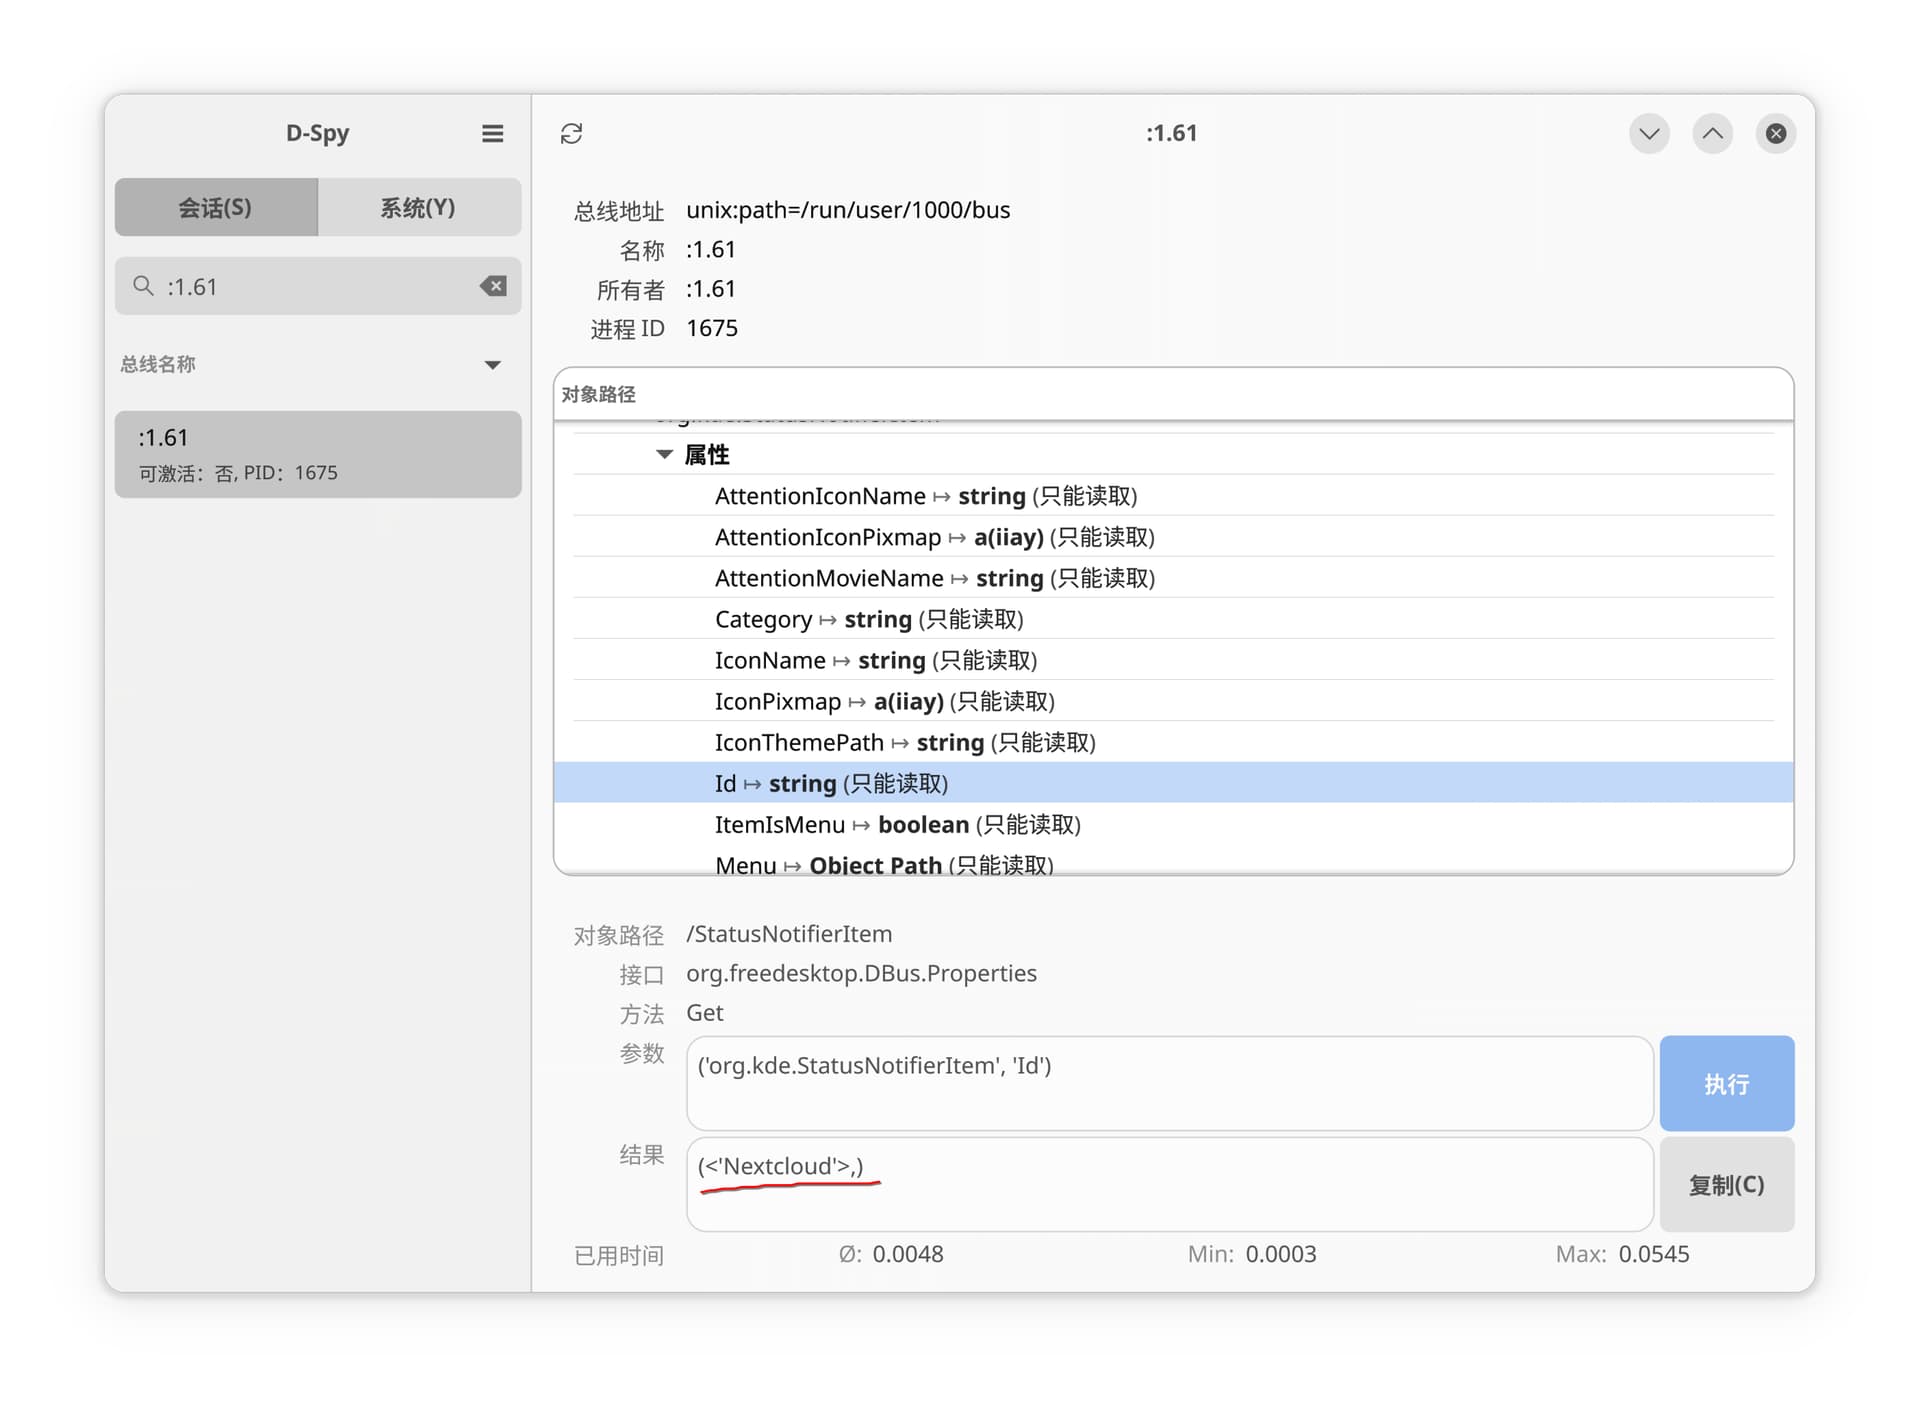Click the 复制(C) copy button
The width and height of the screenshot is (1920, 1407).
click(1726, 1184)
